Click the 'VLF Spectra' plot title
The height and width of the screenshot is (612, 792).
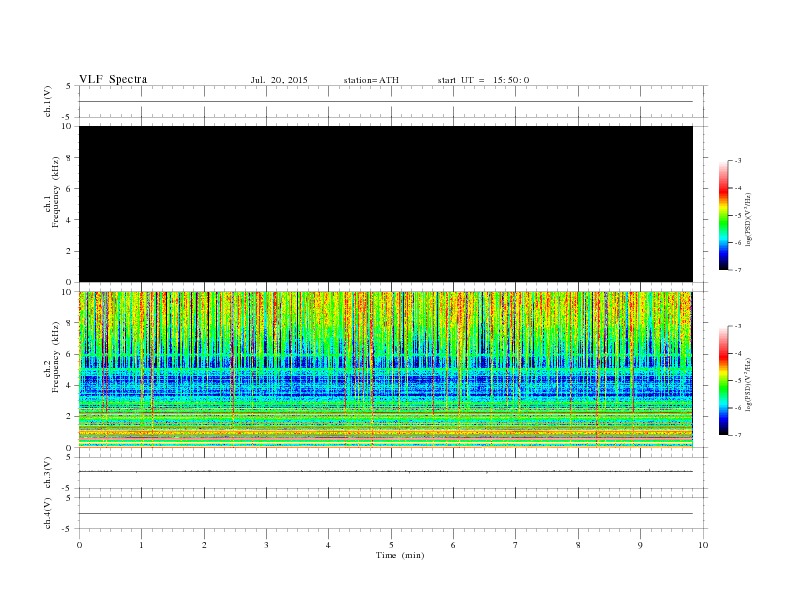(x=113, y=79)
